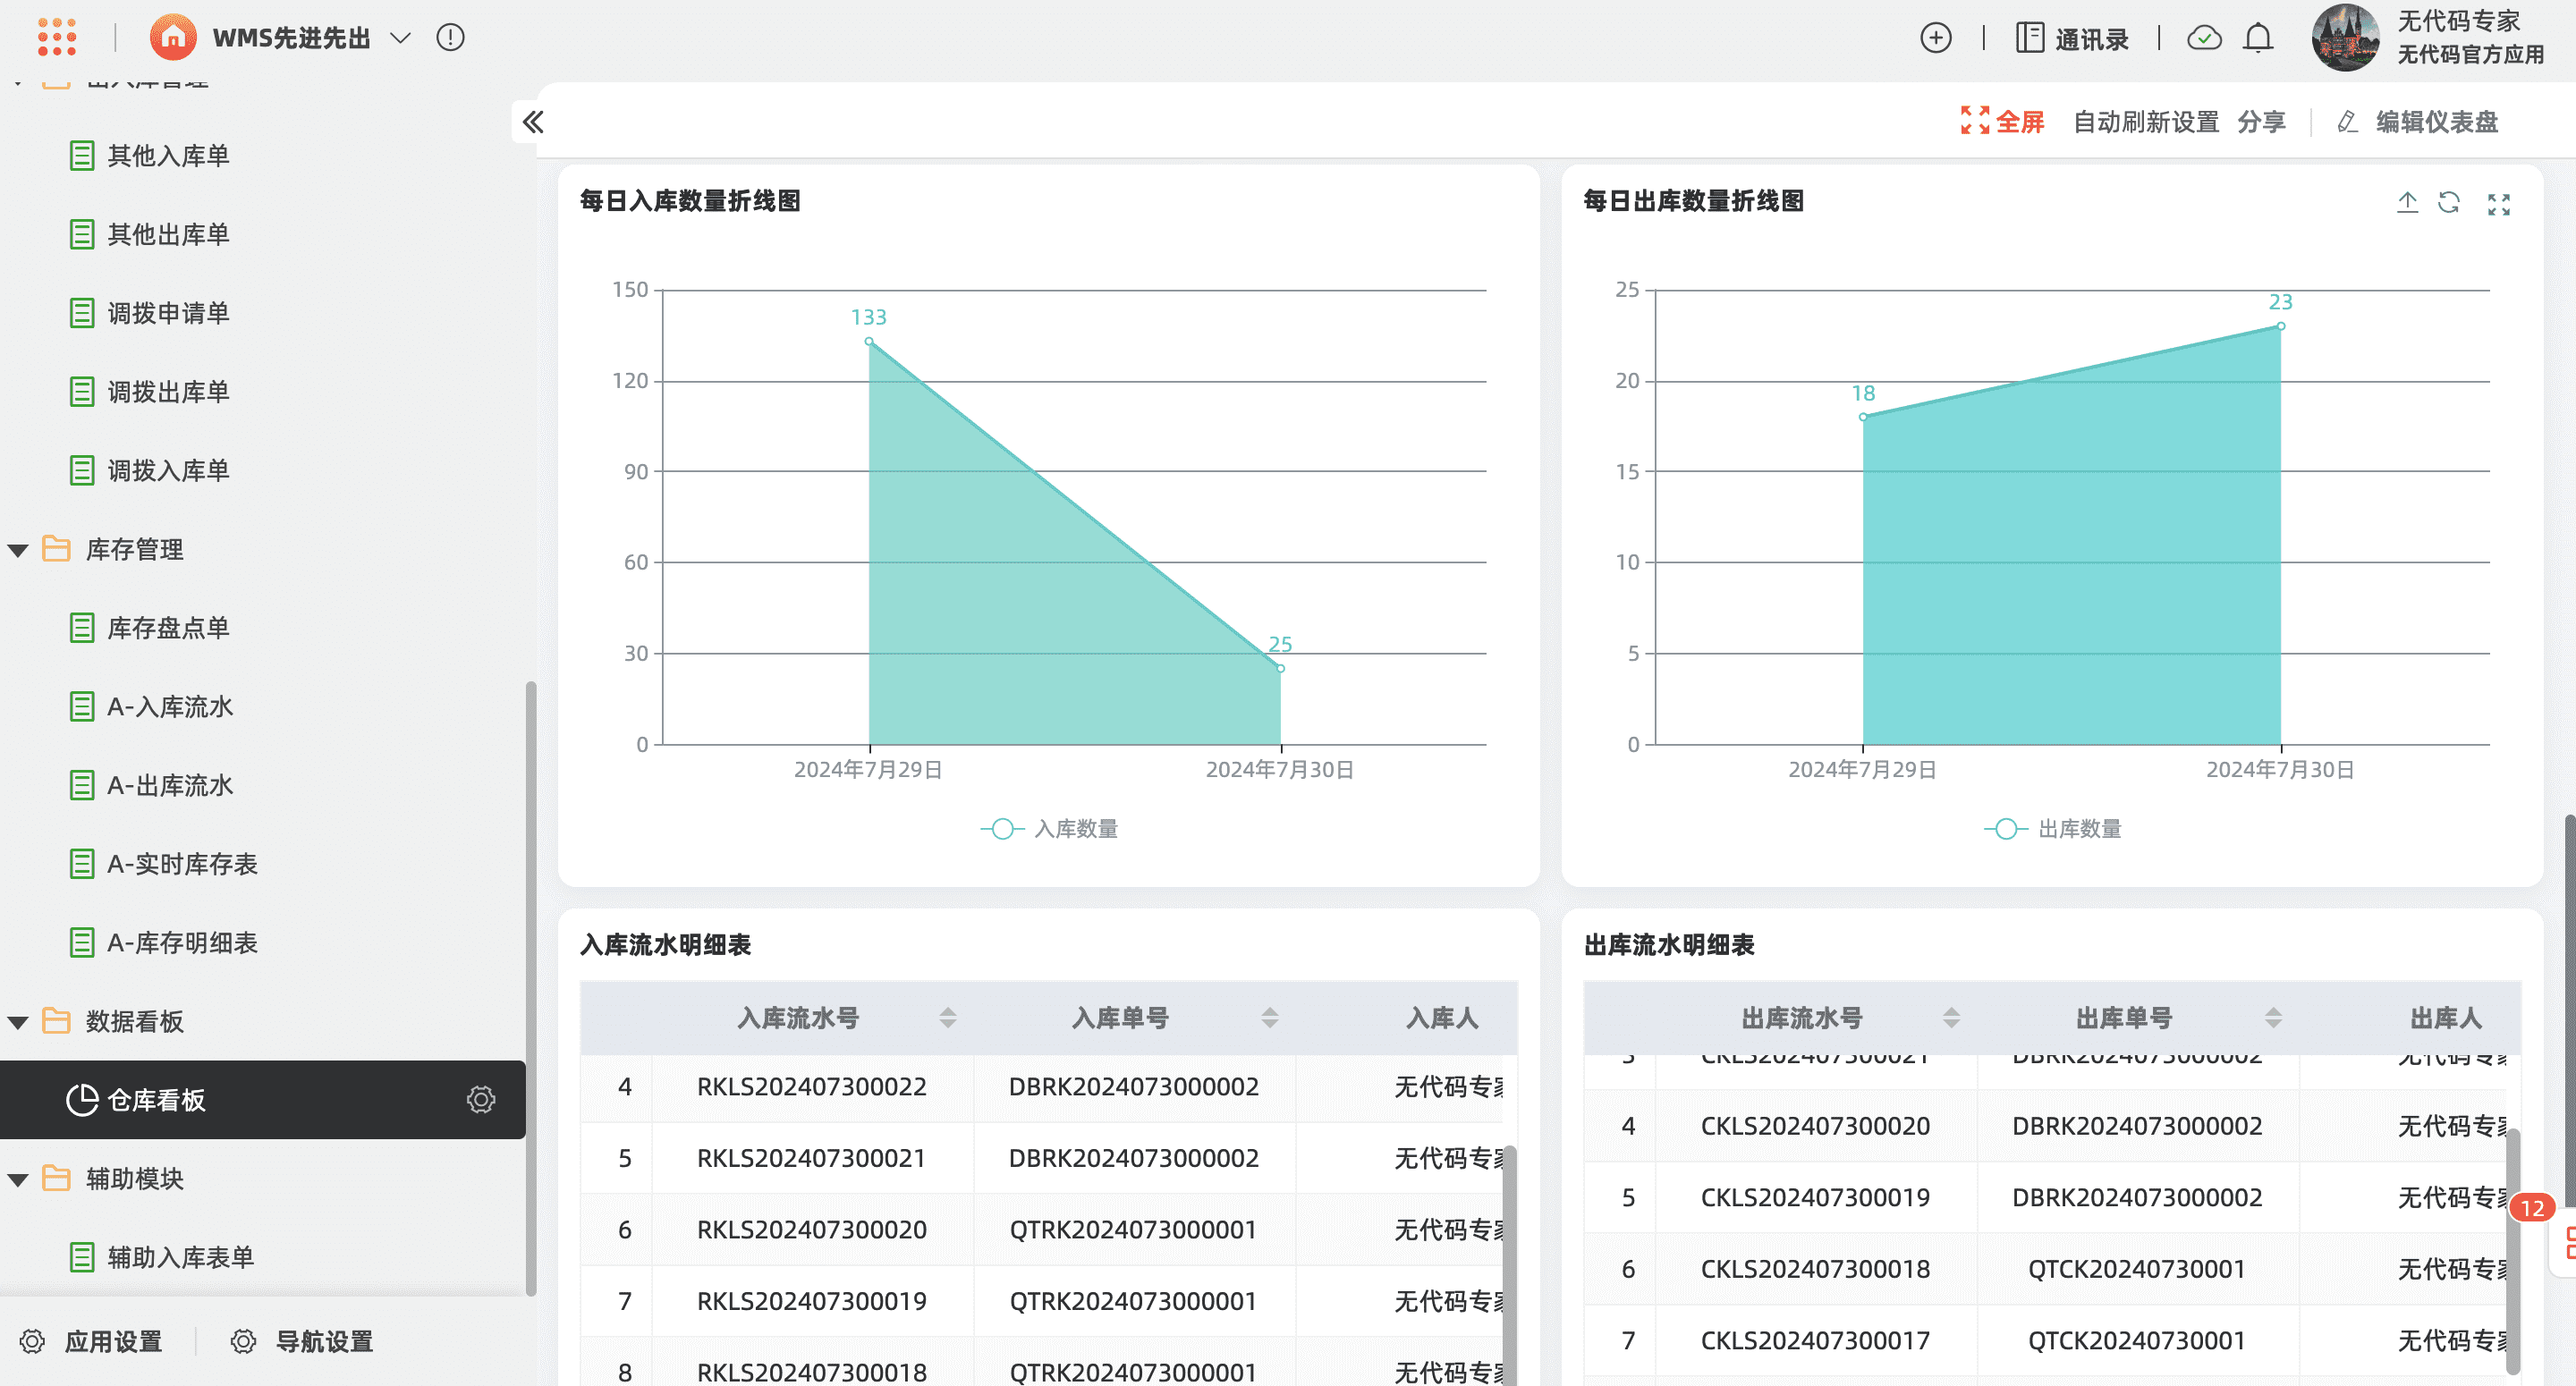Open settings gear for 仓库看板
This screenshot has width=2576, height=1386.
point(480,1100)
